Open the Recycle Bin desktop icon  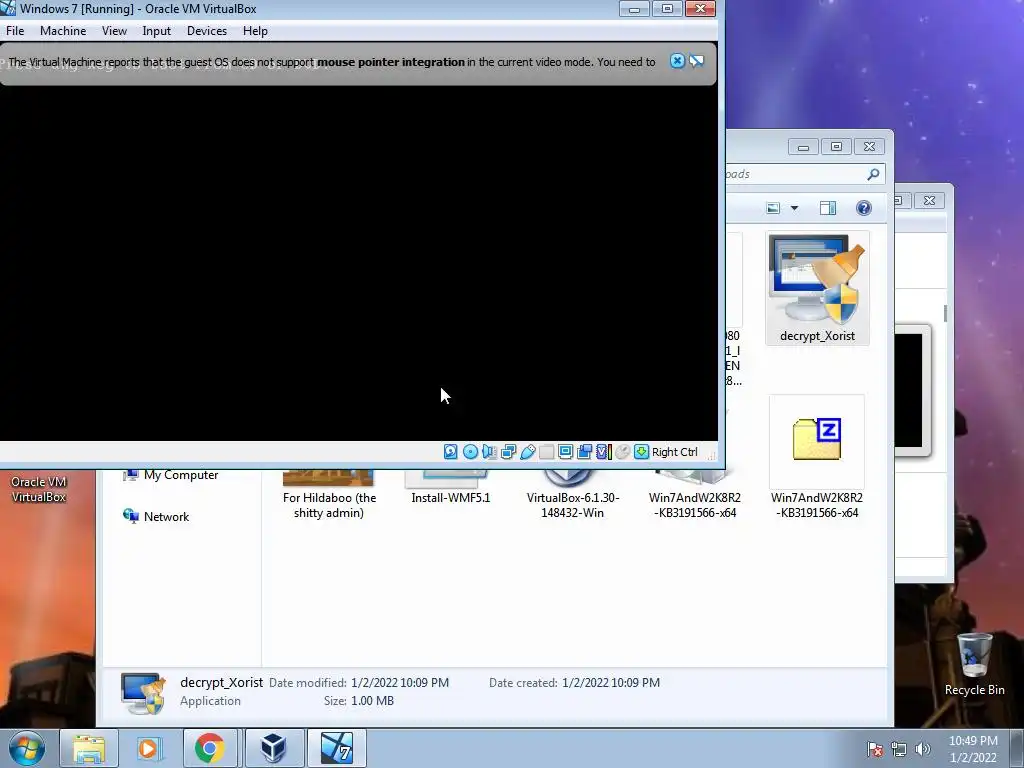point(974,664)
